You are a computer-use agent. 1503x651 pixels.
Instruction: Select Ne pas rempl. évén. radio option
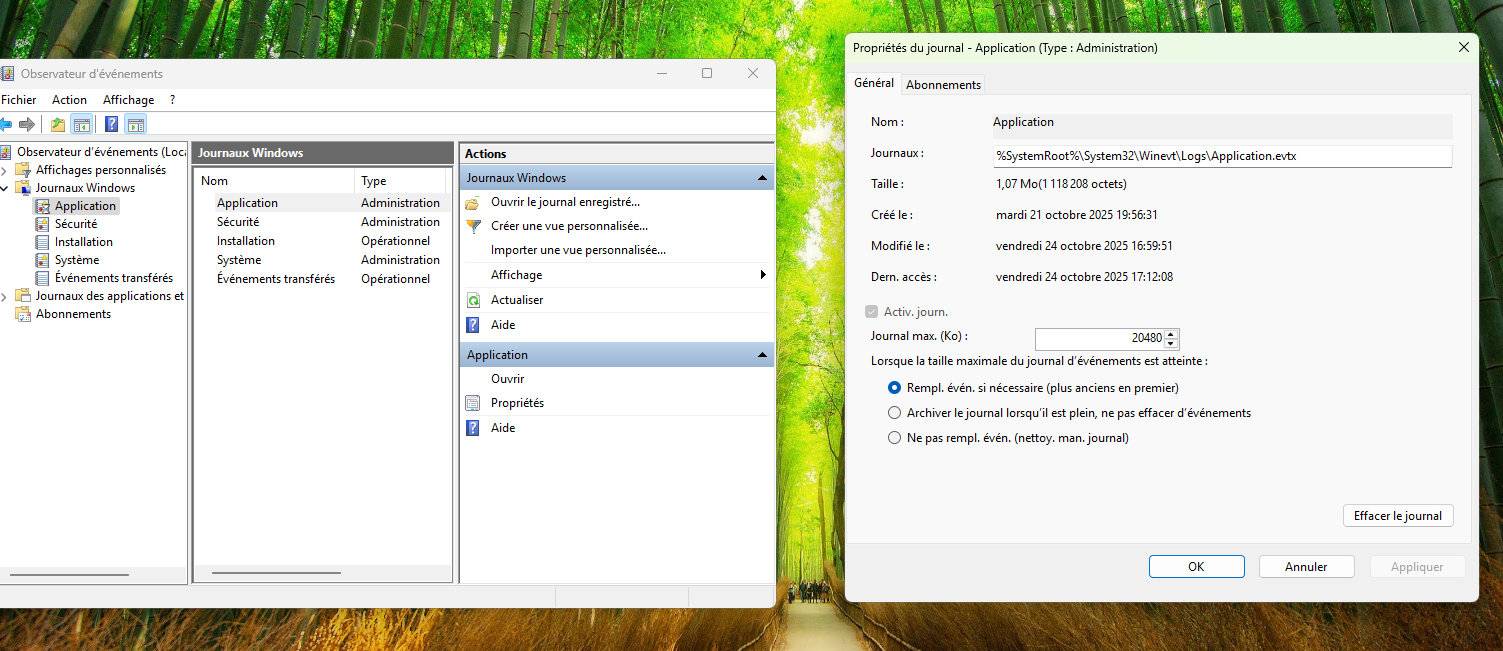[894, 438]
